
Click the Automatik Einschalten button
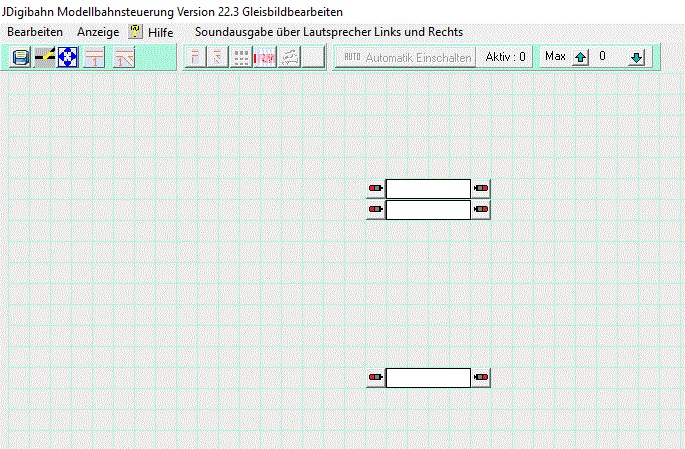405,57
